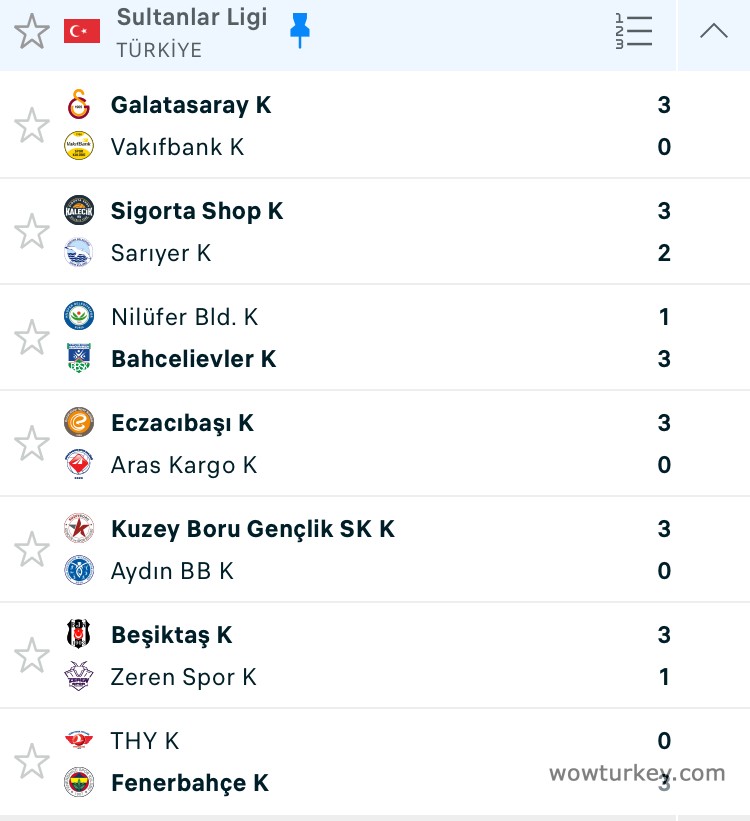This screenshot has height=821, width=750.
Task: Star the Sigorta Shop K vs Sarıyer K match
Action: (32, 232)
